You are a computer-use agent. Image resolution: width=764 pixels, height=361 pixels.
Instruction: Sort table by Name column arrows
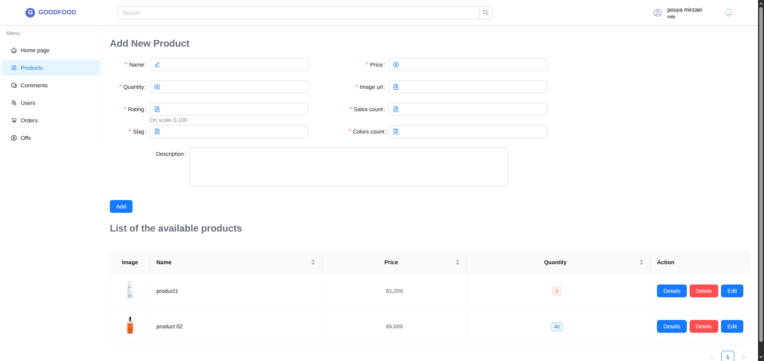pos(313,262)
